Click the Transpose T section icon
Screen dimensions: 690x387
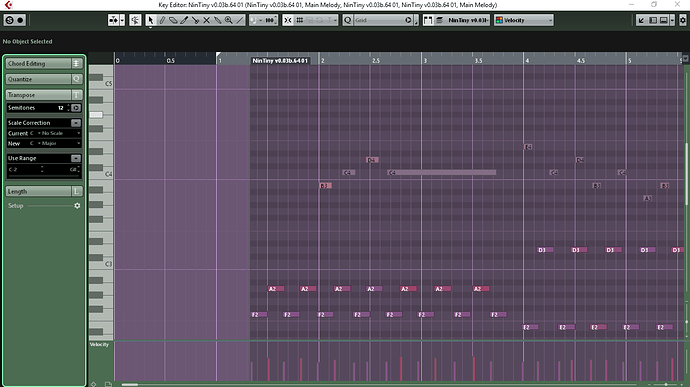[x=77, y=95]
